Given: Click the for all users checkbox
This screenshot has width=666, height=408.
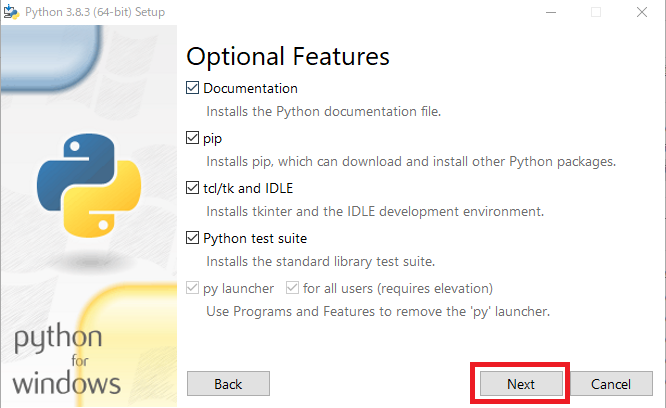Looking at the screenshot, I should [x=293, y=288].
